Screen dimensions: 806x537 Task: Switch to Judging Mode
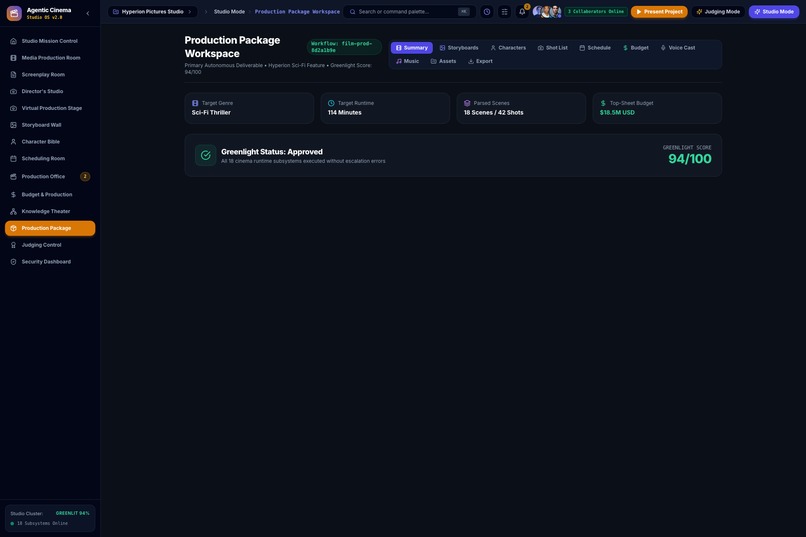[x=718, y=12]
